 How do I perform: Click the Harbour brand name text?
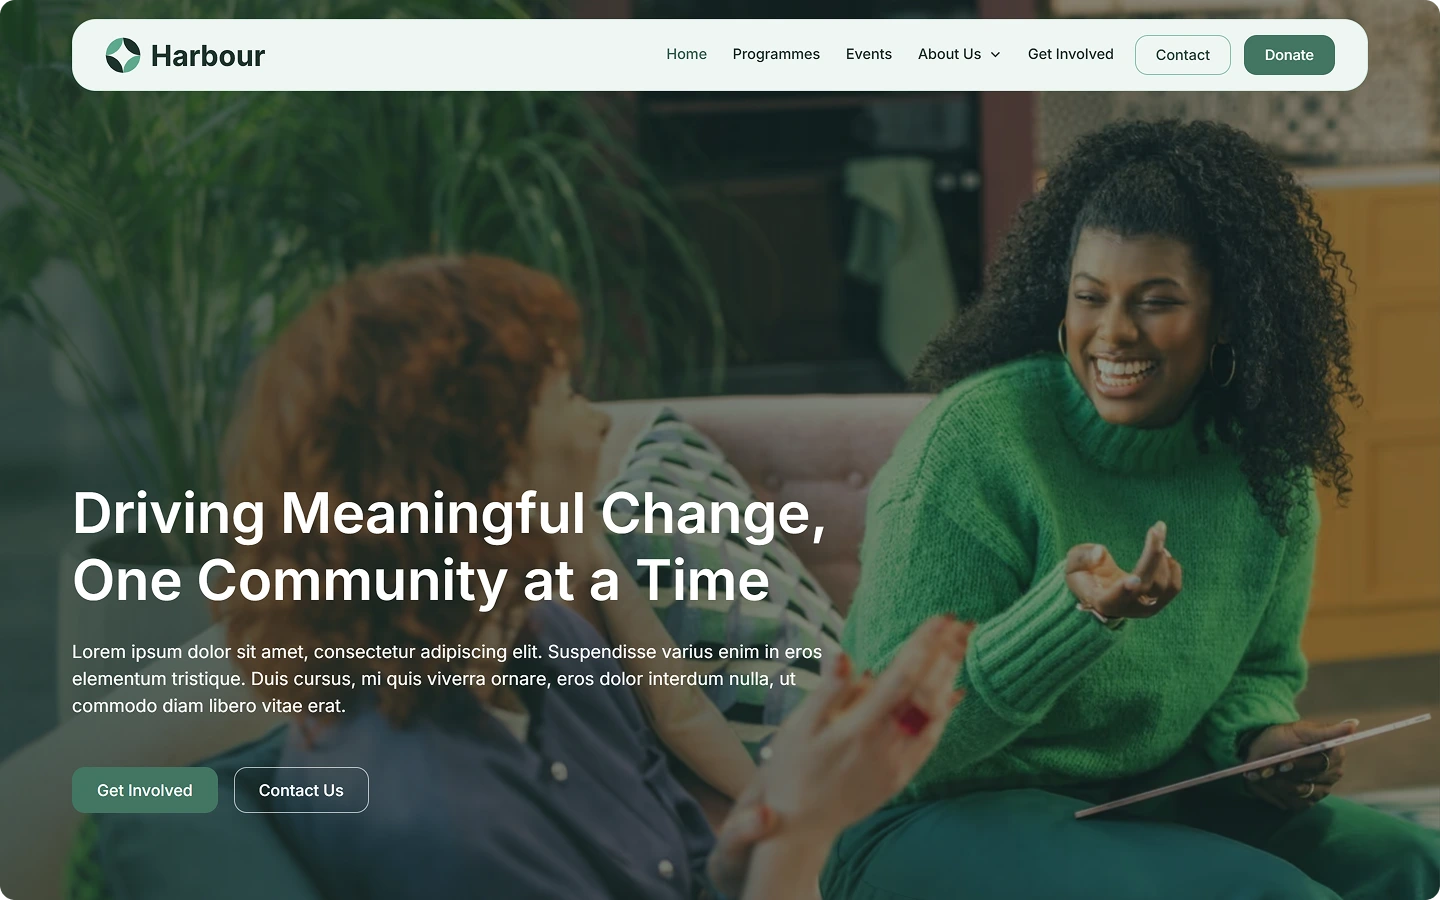click(208, 55)
